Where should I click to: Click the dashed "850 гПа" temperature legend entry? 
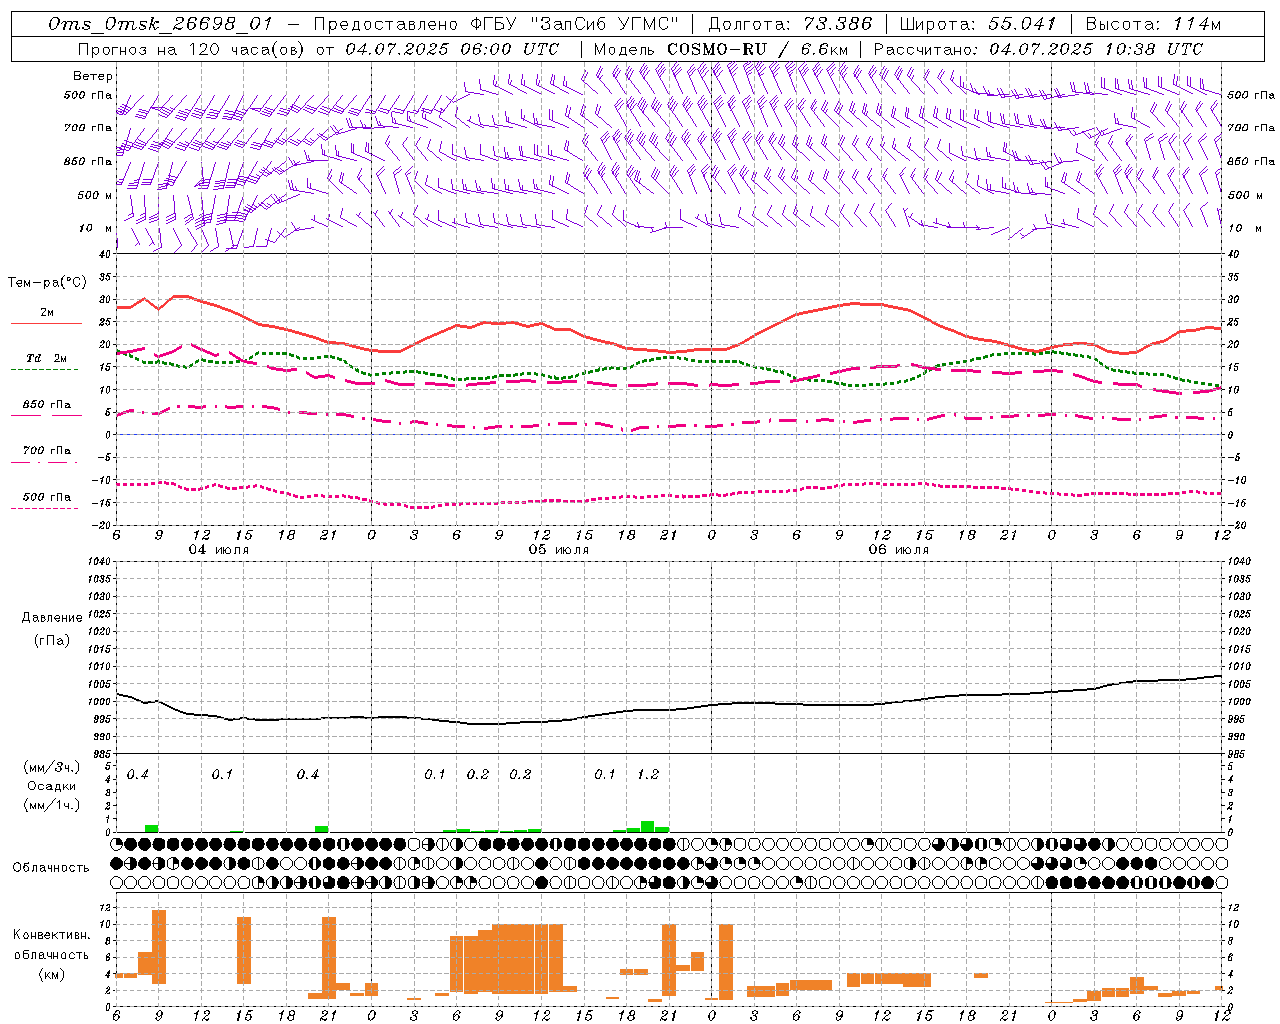(x=47, y=405)
